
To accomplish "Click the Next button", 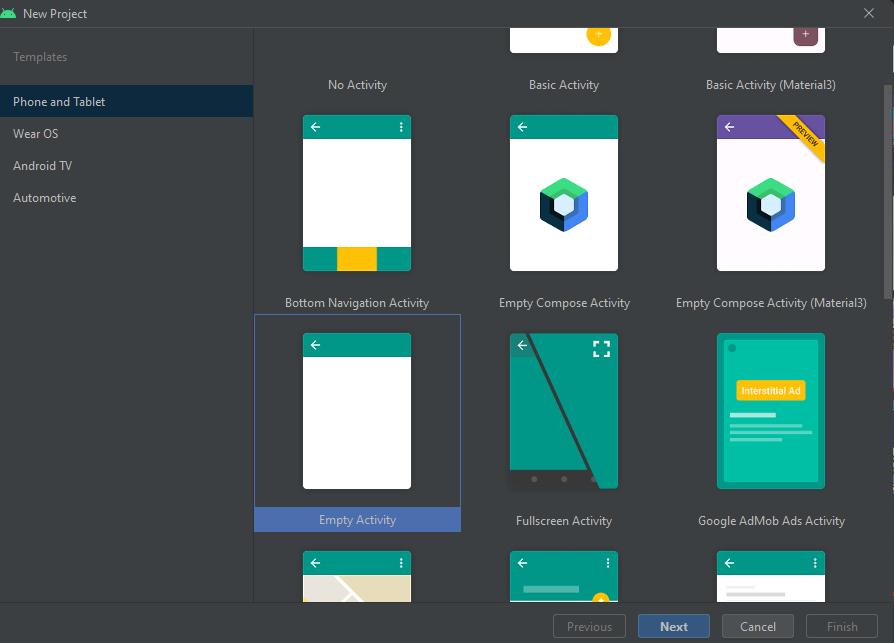I will 673,626.
